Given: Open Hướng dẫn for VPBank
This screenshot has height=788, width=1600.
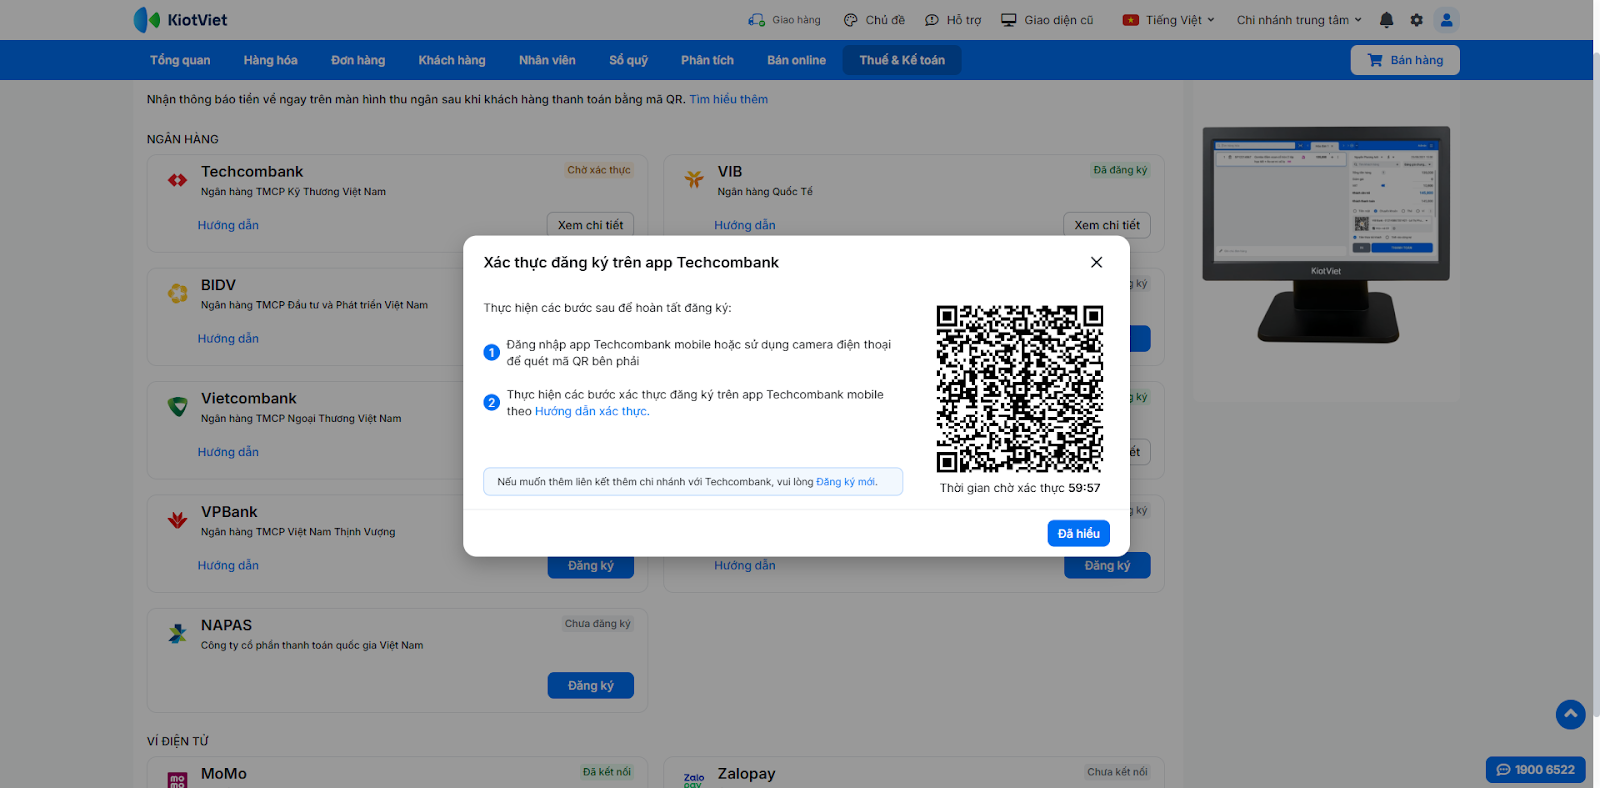Looking at the screenshot, I should (x=228, y=565).
